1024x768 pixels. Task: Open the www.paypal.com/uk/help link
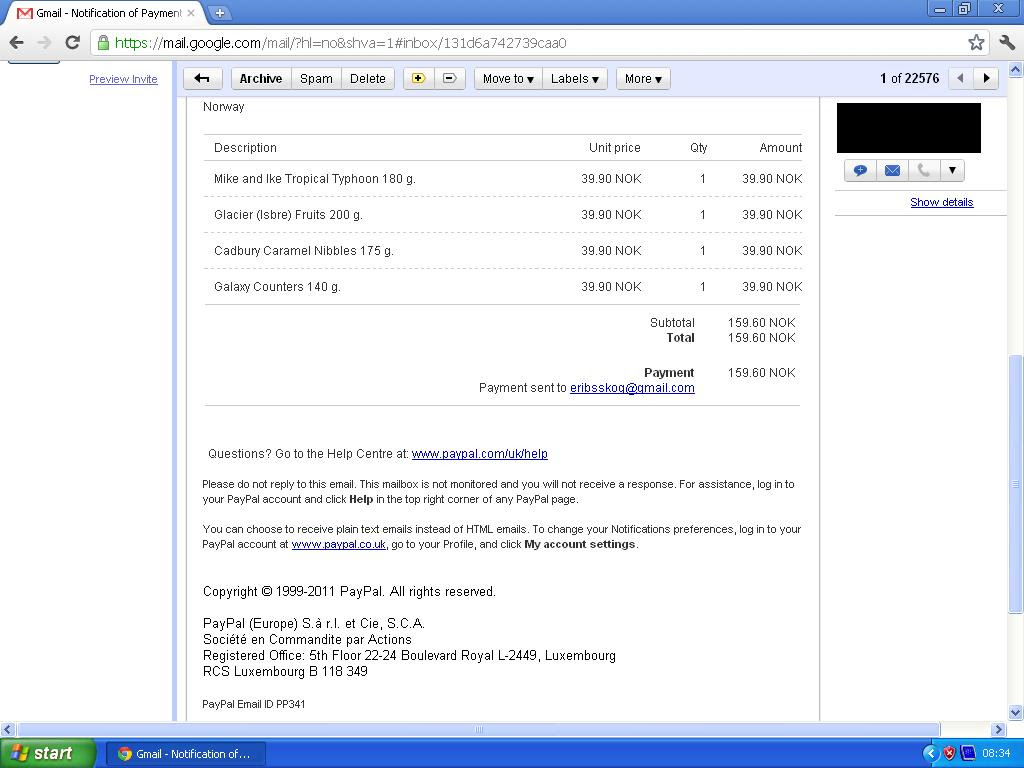point(479,454)
